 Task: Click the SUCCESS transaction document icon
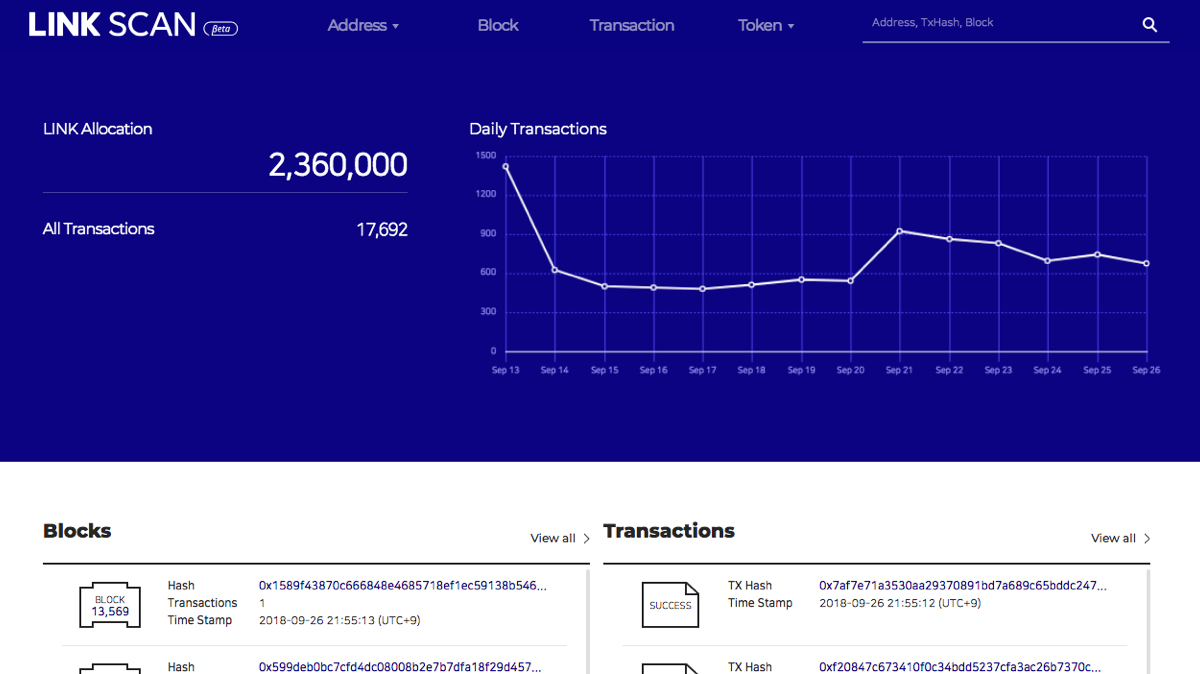(670, 605)
